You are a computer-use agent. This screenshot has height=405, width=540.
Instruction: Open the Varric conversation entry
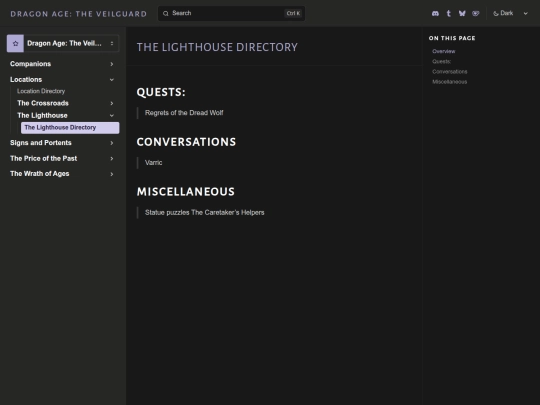[x=153, y=163]
